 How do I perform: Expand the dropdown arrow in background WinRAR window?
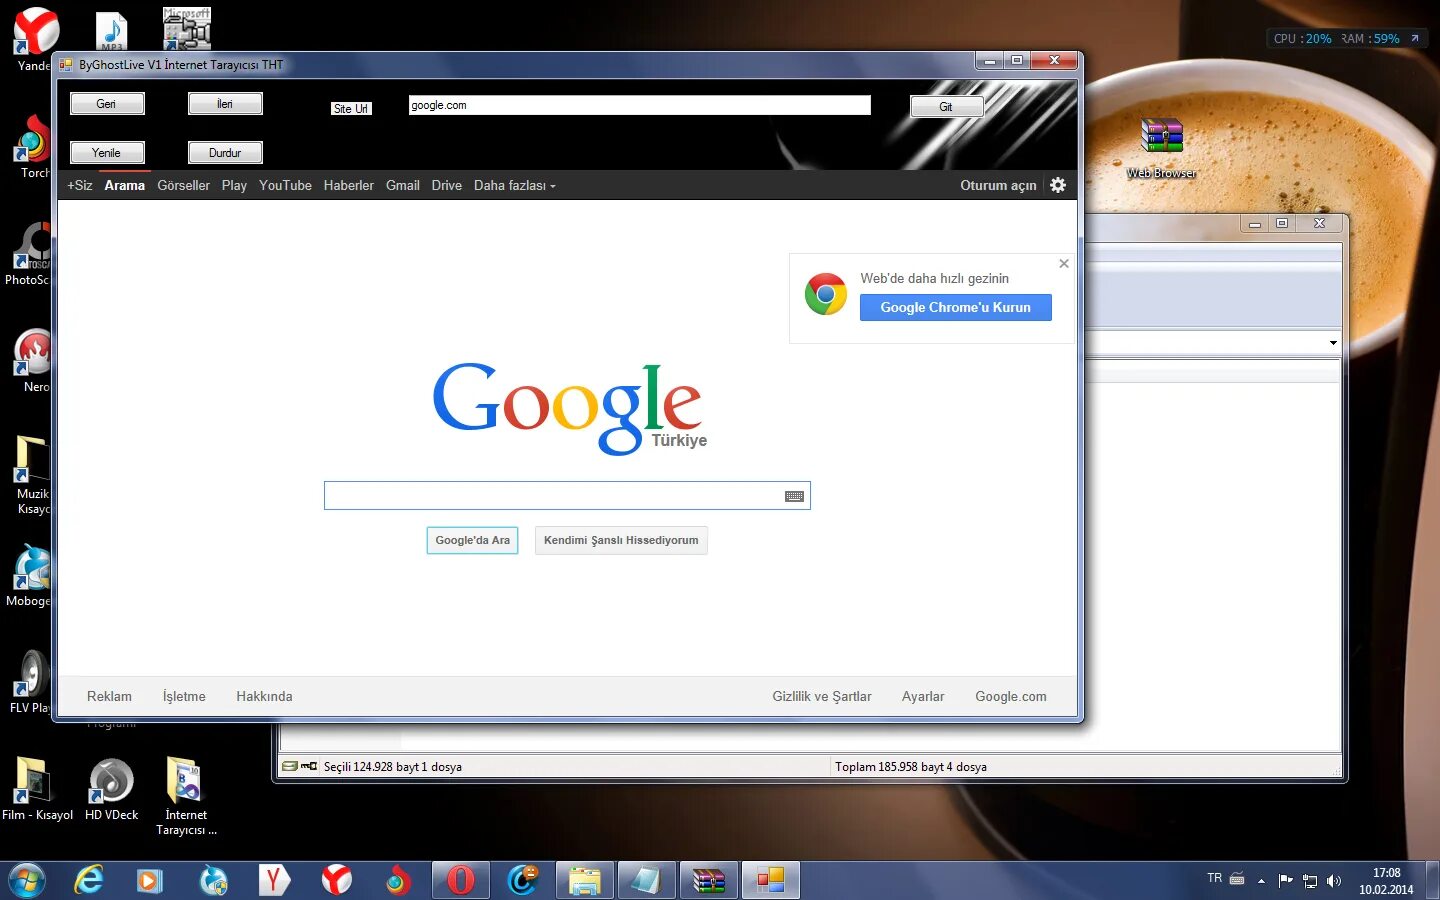1333,343
